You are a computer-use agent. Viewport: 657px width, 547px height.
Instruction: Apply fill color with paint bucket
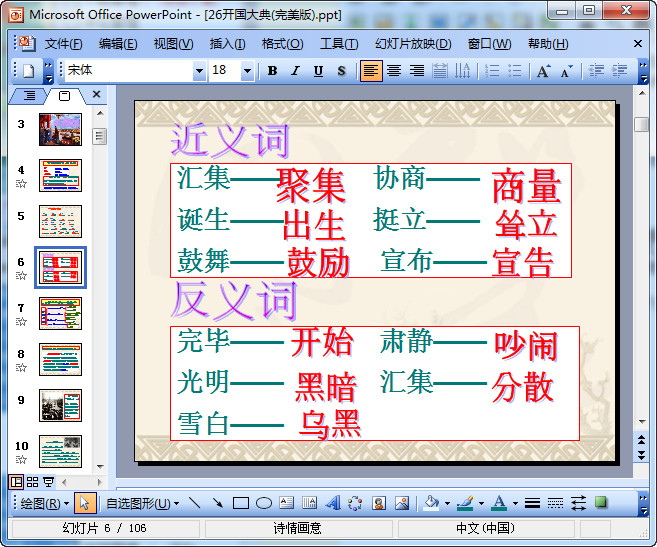coord(431,503)
